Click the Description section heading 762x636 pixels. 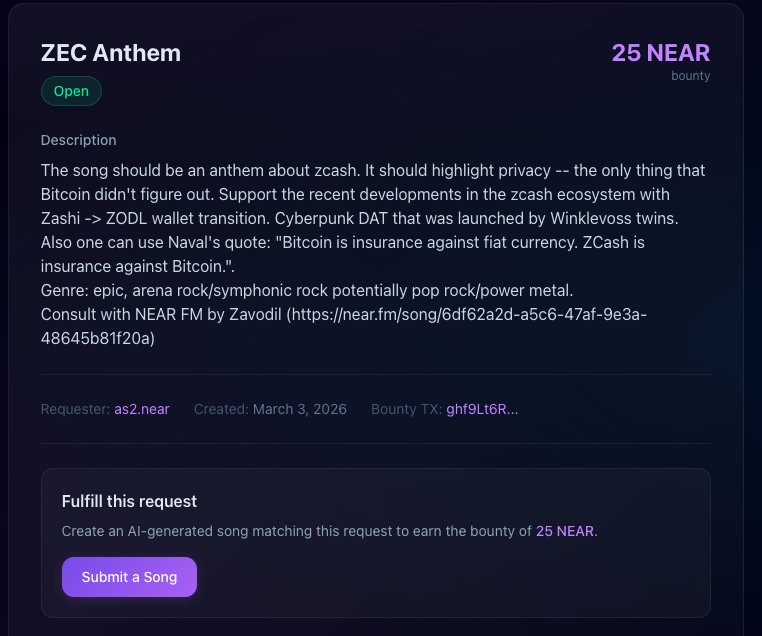pyautogui.click(x=78, y=140)
